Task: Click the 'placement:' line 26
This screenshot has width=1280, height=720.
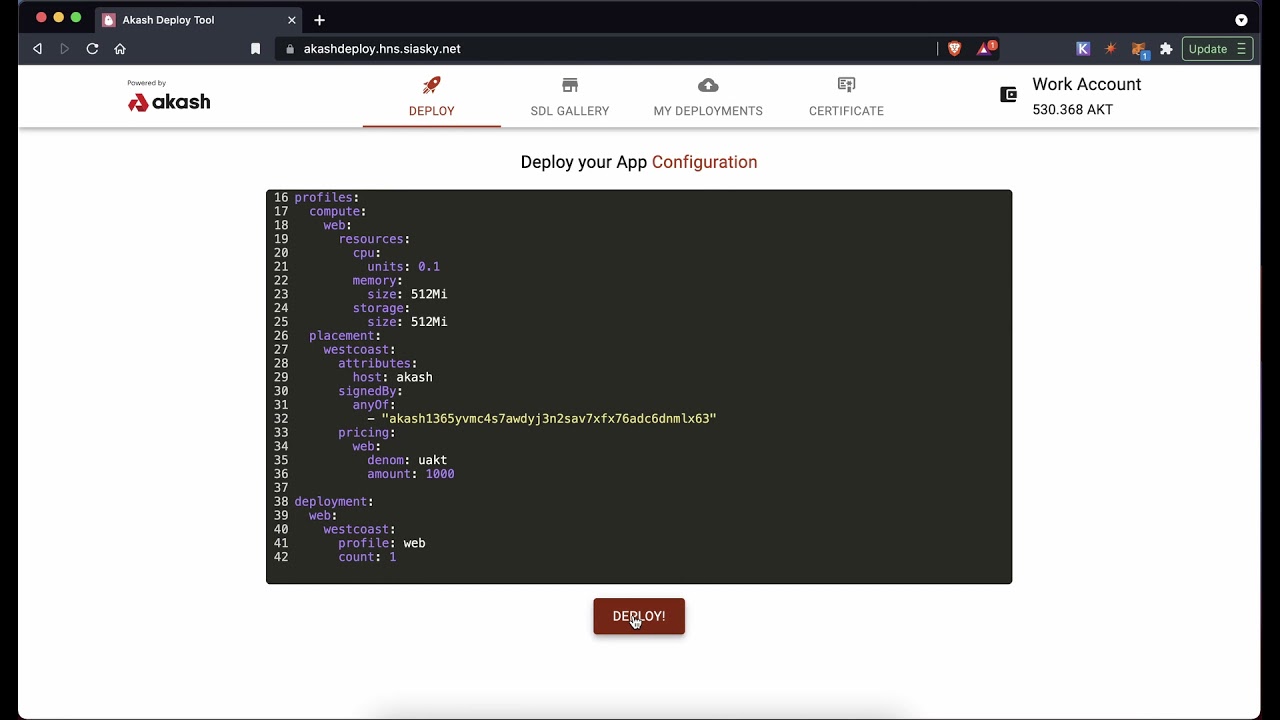Action: [x=345, y=336]
